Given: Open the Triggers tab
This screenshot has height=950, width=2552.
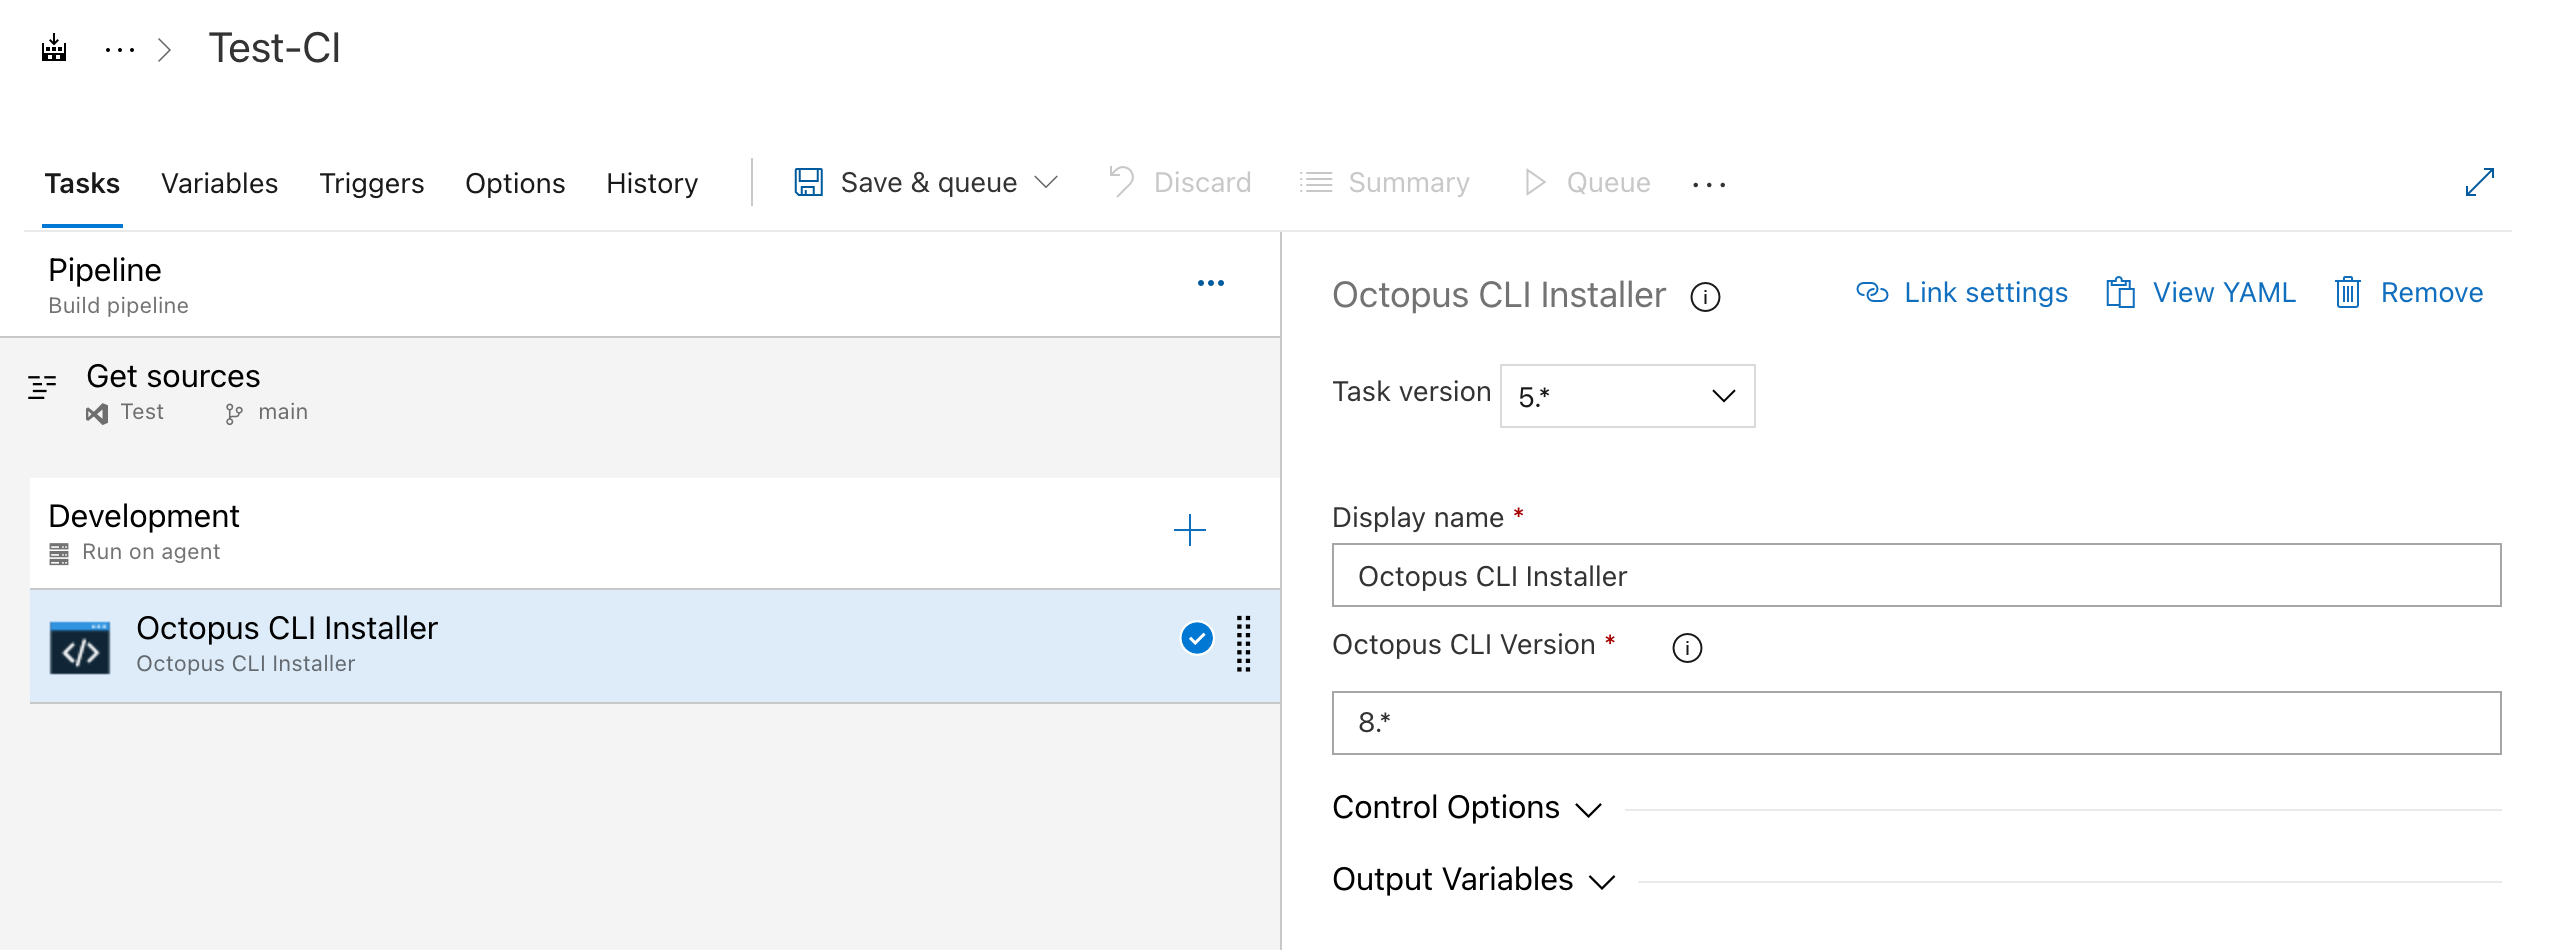Looking at the screenshot, I should point(371,183).
